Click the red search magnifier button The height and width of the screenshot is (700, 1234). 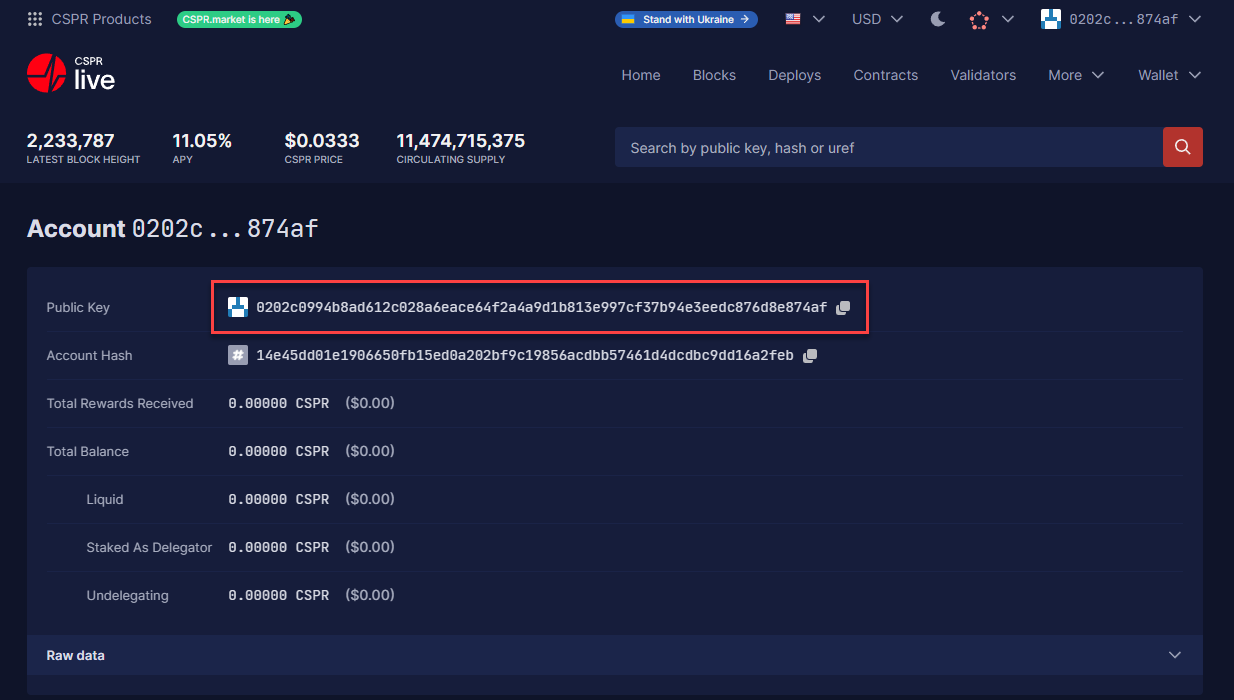click(x=1182, y=147)
